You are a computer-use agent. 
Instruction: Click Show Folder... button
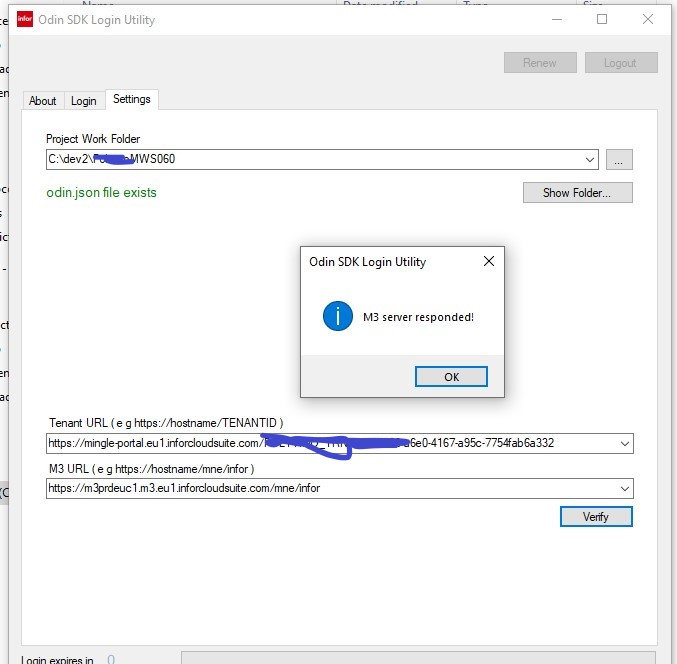577,193
